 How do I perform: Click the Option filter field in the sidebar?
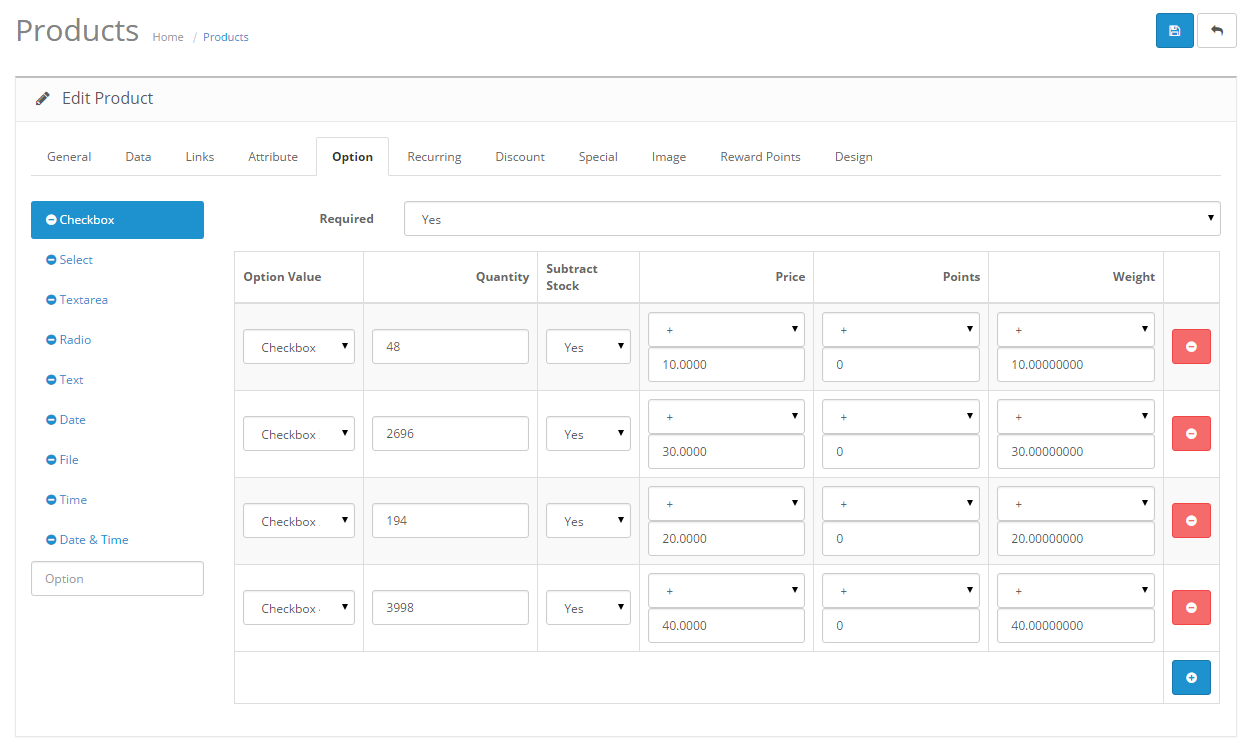pos(117,578)
